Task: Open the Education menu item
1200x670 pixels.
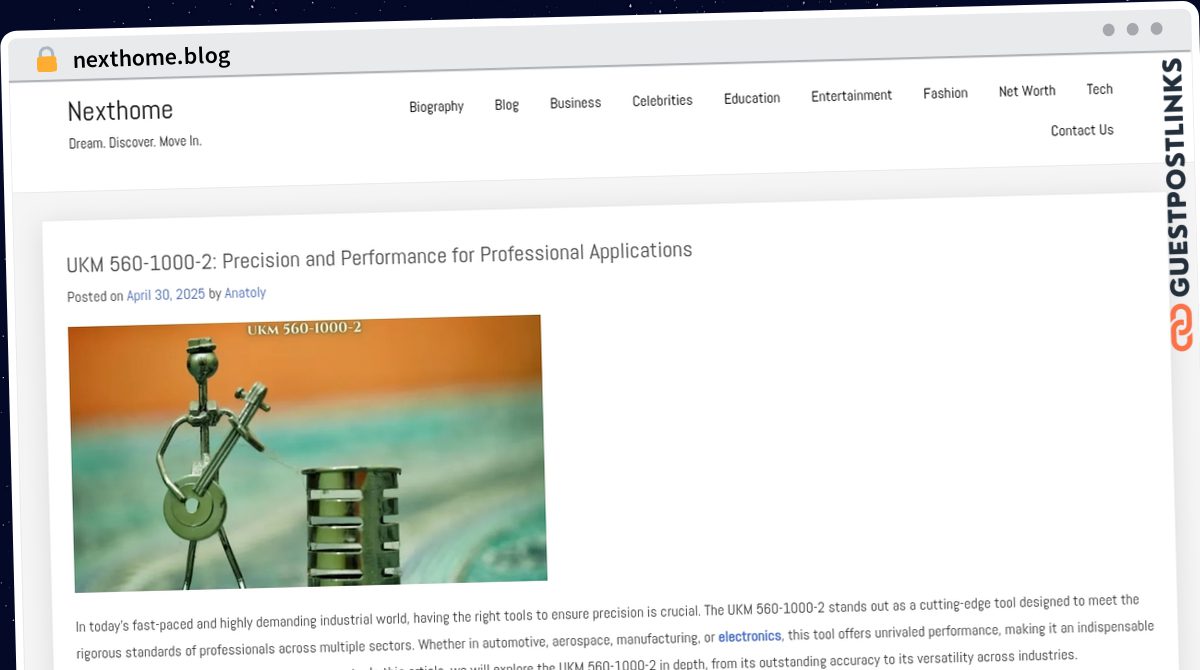Action: click(x=752, y=98)
